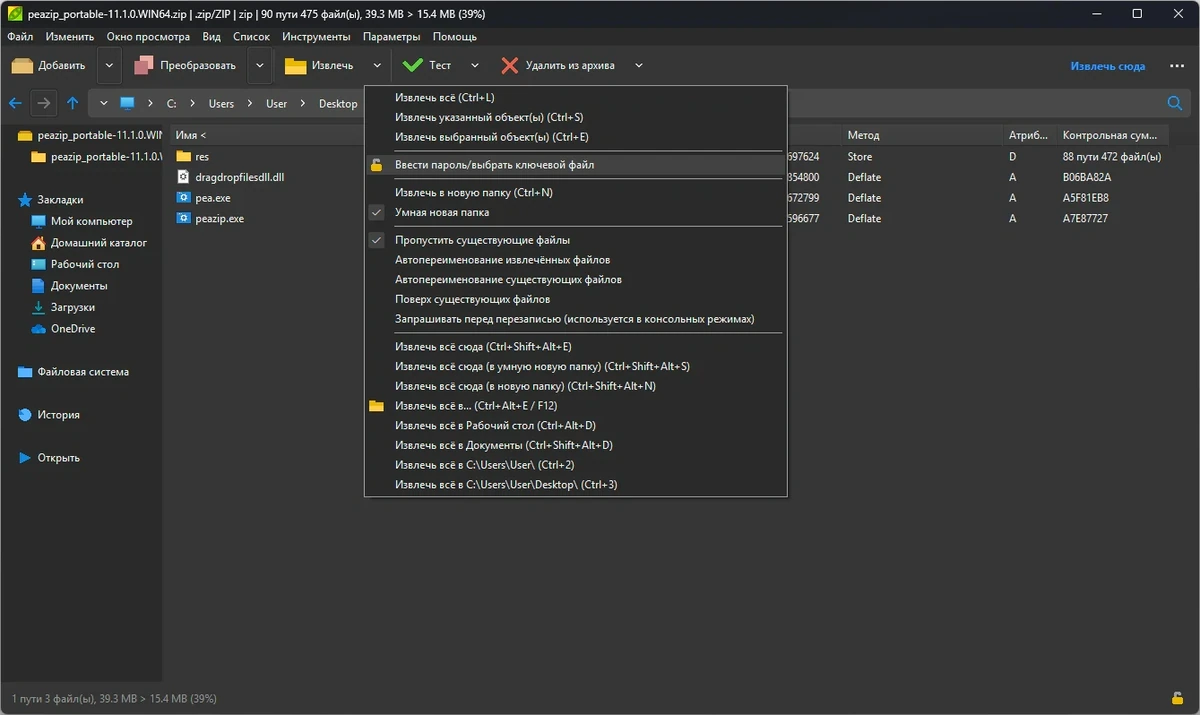Sort by Контрольная сумма column header
The height and width of the screenshot is (715, 1200).
(1110, 135)
